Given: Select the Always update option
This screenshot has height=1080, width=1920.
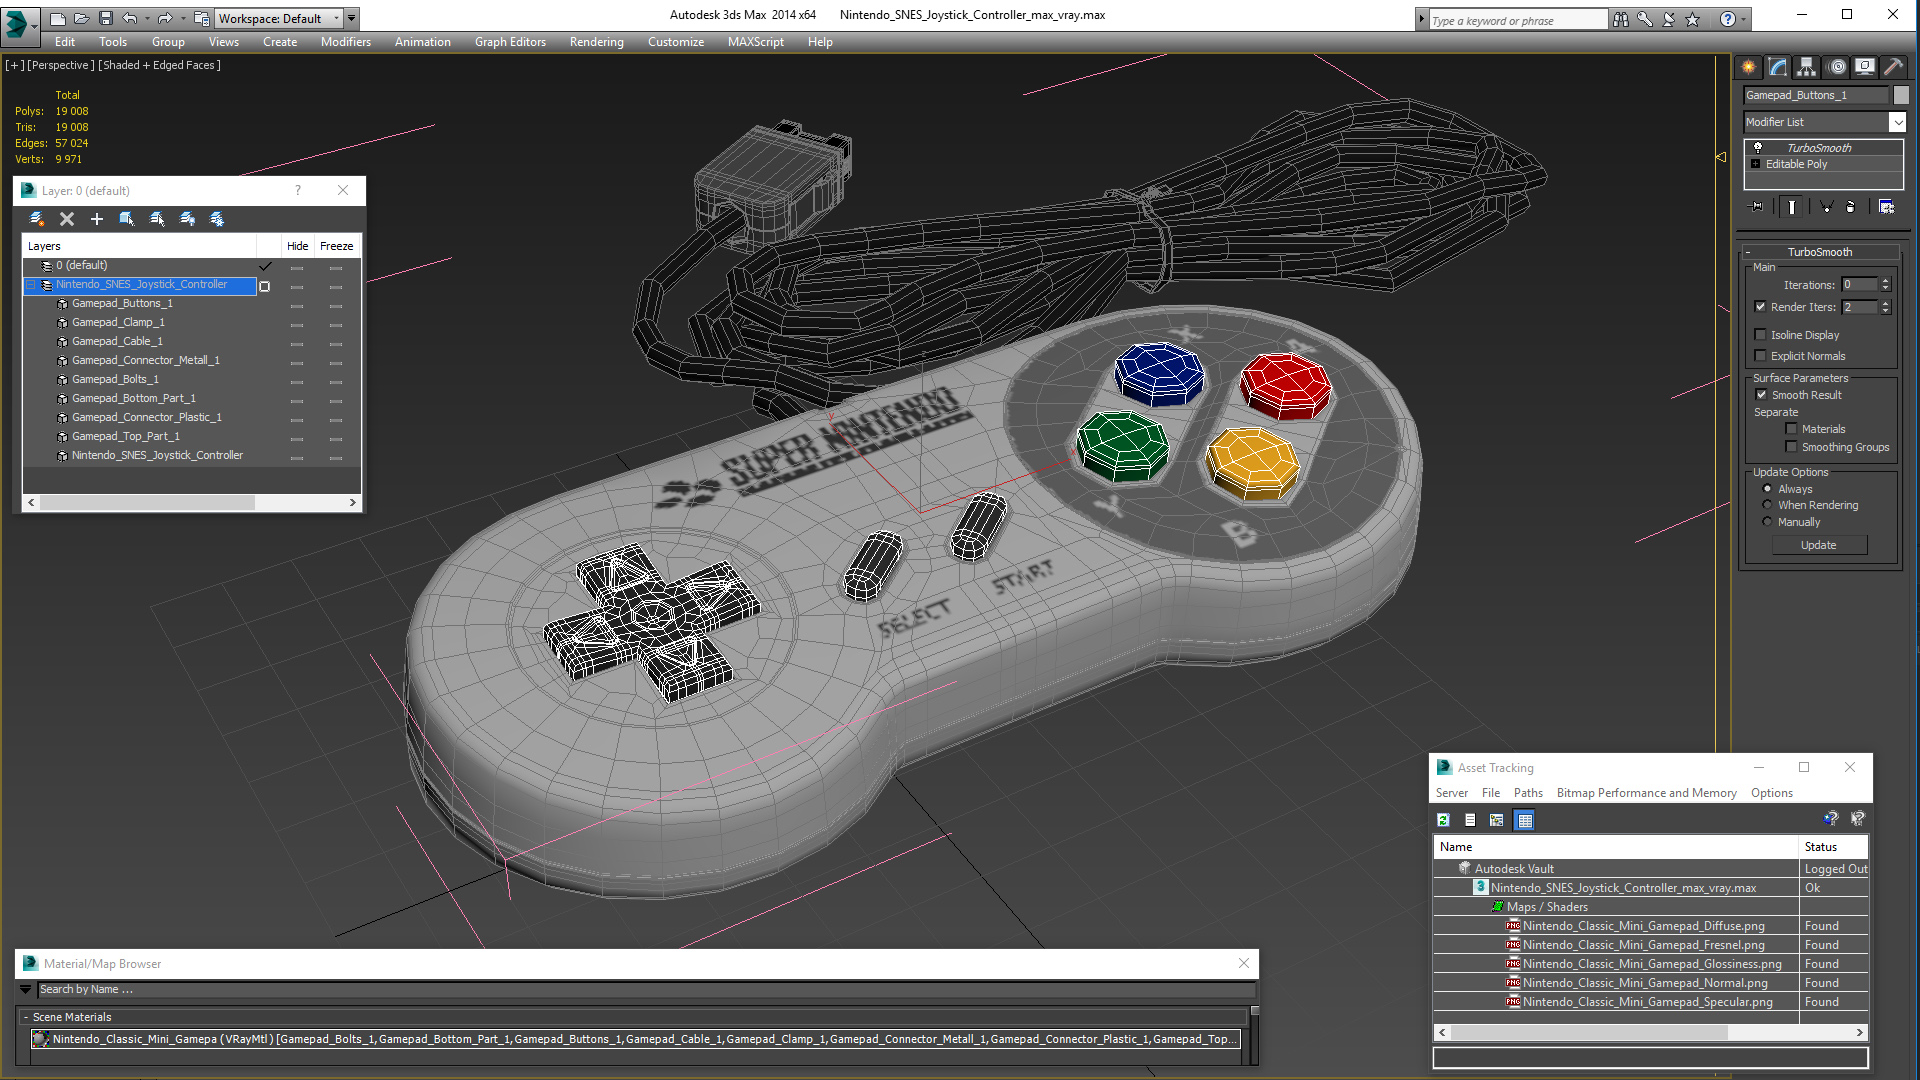Looking at the screenshot, I should [x=1767, y=489].
